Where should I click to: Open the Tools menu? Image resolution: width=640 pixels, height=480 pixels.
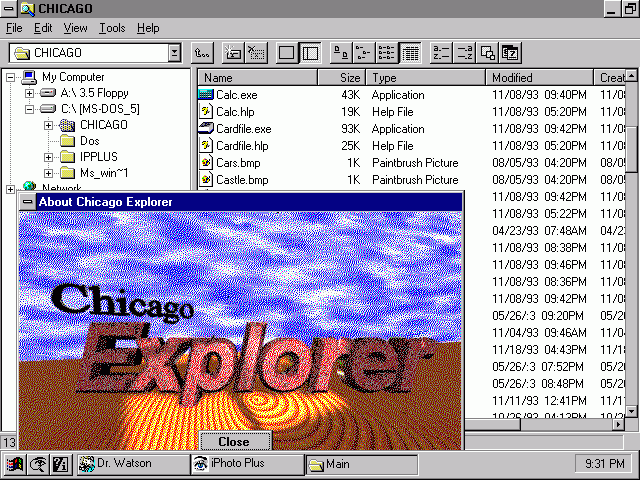[112, 28]
